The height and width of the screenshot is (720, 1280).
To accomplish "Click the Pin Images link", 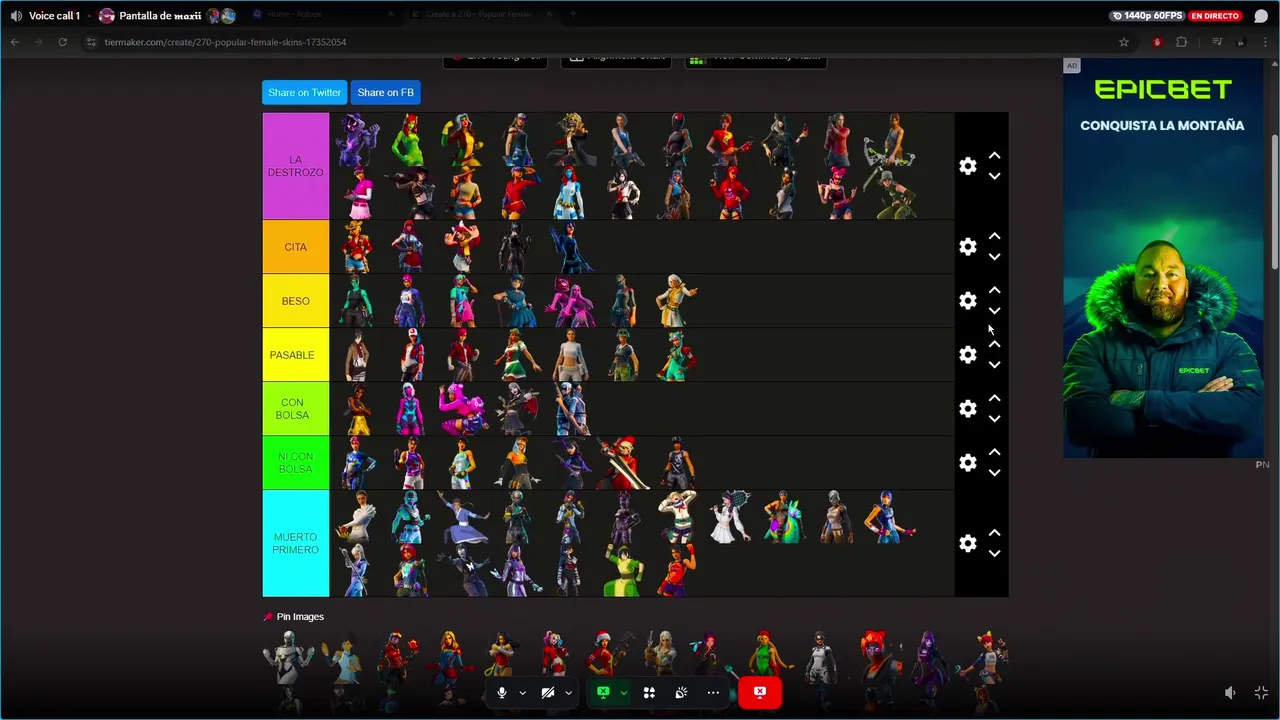I will [x=300, y=617].
